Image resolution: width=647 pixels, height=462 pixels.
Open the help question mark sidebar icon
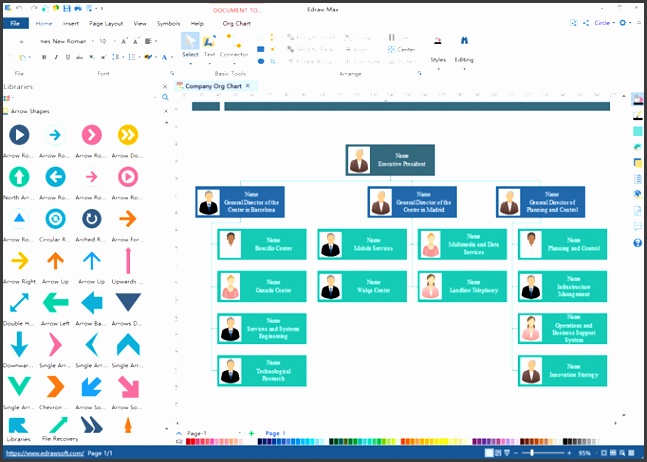(x=638, y=243)
